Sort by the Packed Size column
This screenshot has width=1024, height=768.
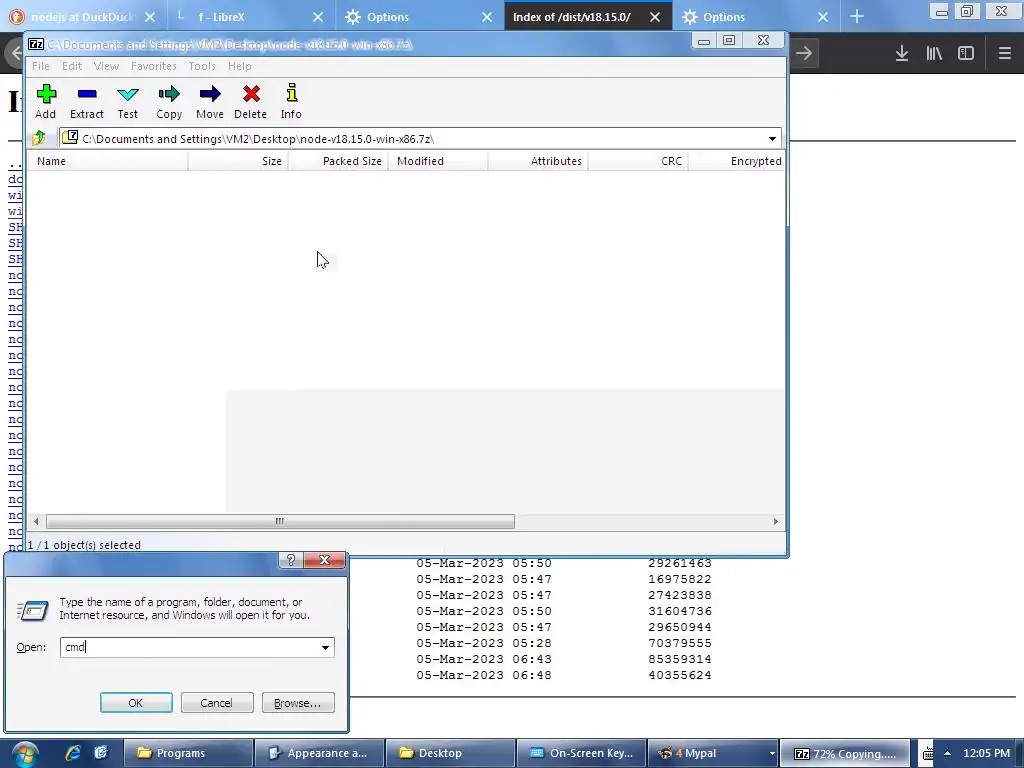[338, 161]
